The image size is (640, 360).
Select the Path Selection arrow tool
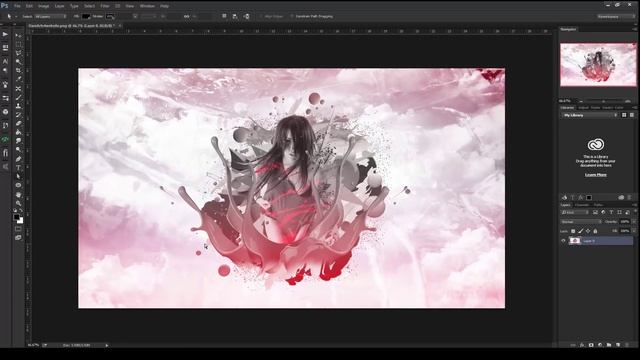[18, 176]
